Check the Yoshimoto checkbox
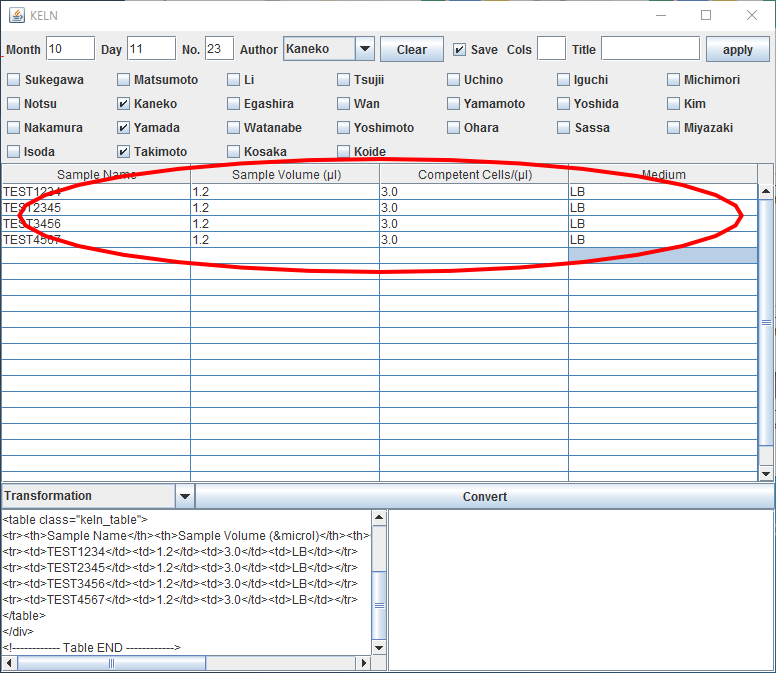Screen dimensions: 776x673 click(x=343, y=128)
